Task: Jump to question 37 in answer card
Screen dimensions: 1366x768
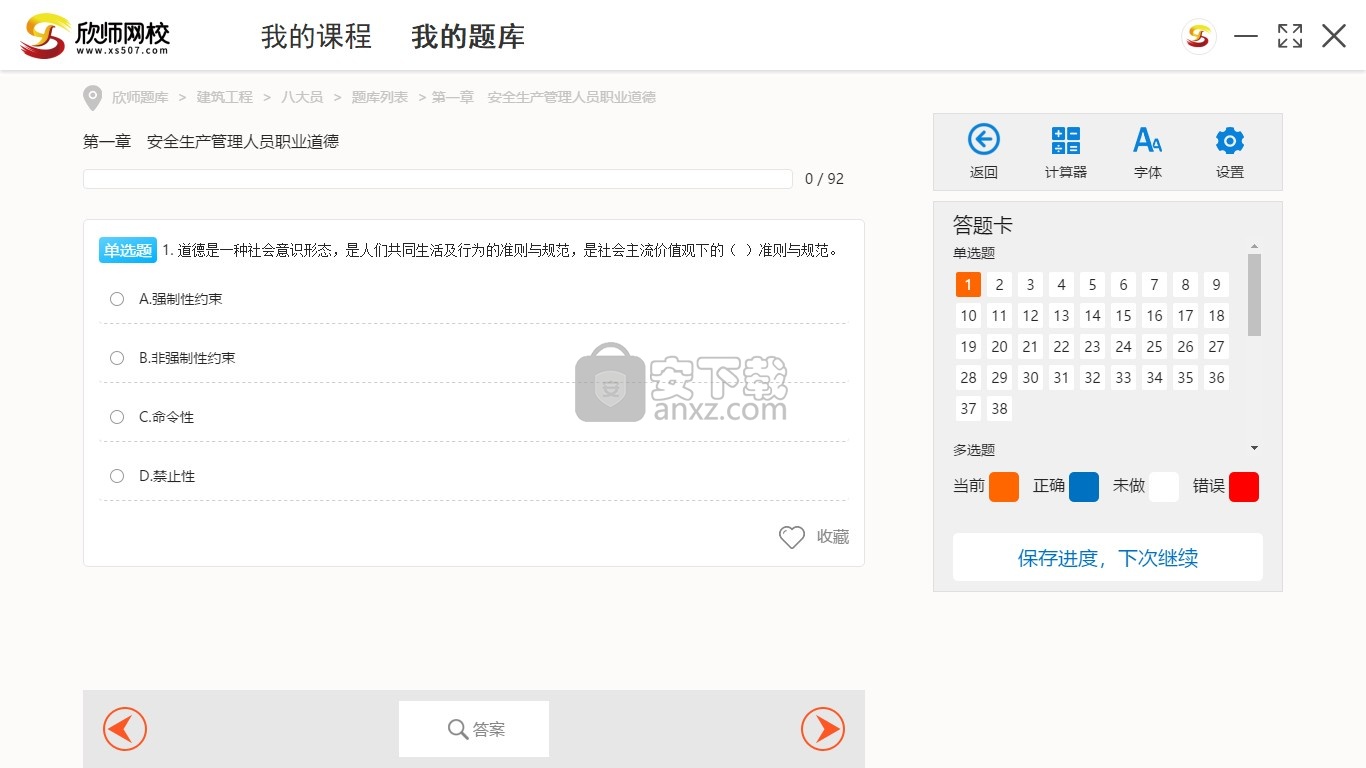Action: pos(968,409)
